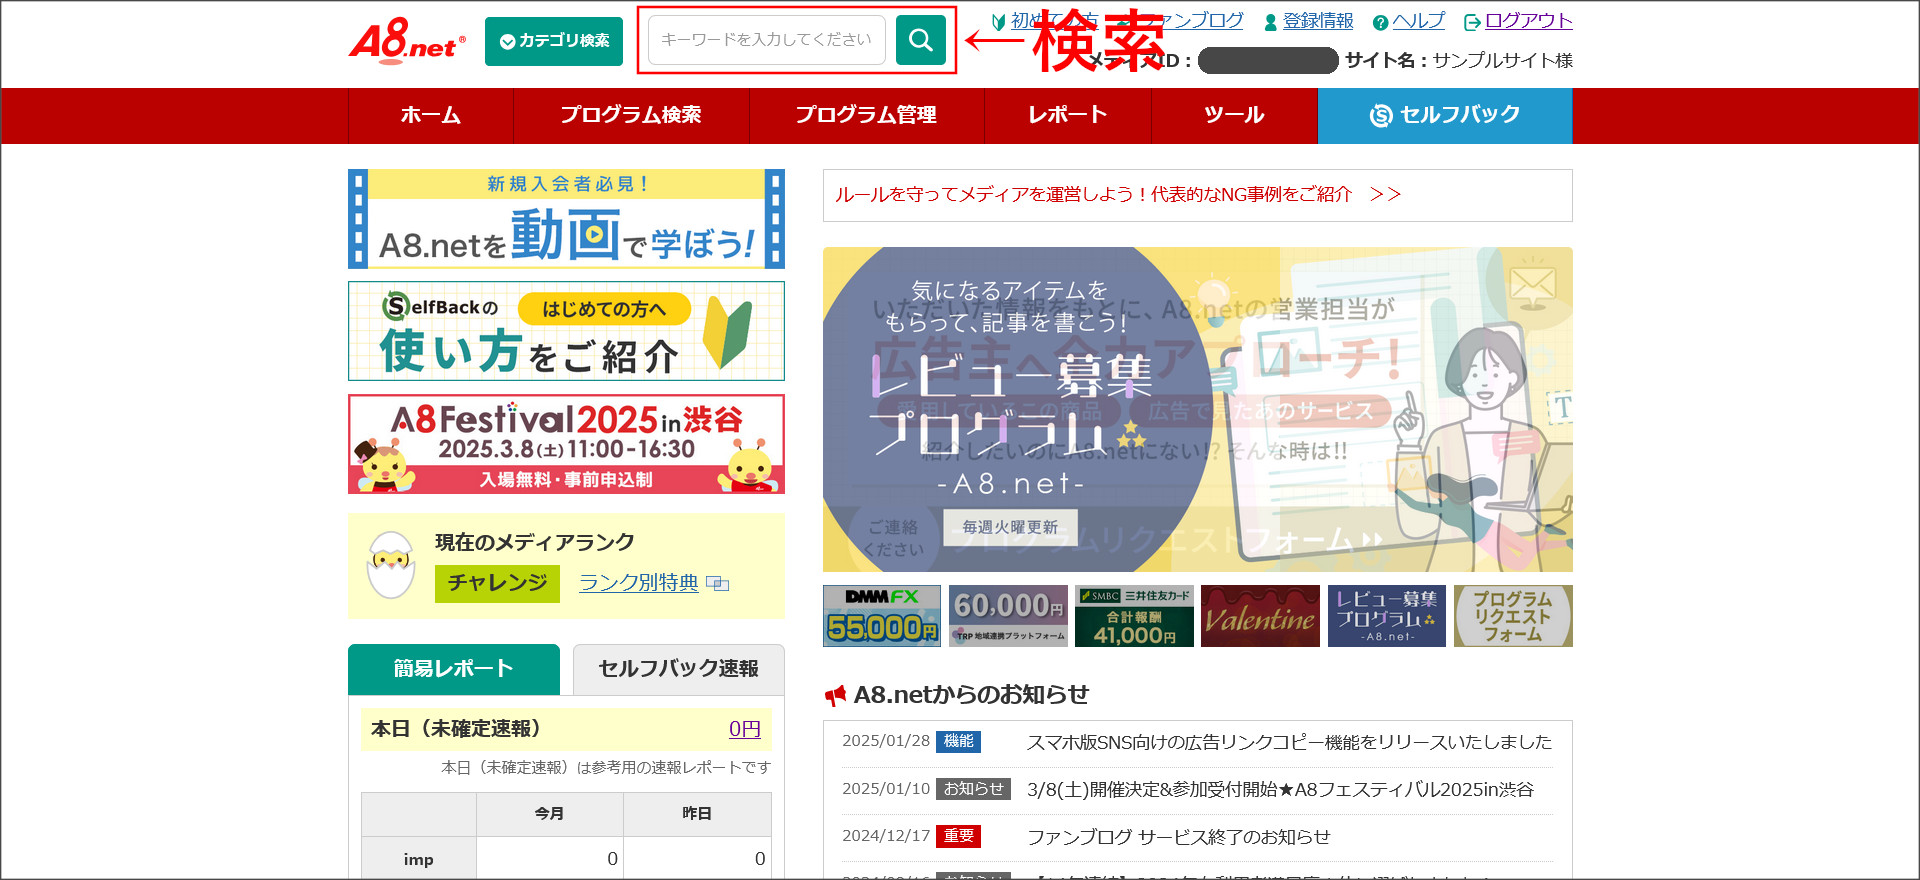Viewport: 1920px width, 880px height.
Task: Open カテゴリ検索 category search button
Action: [554, 41]
